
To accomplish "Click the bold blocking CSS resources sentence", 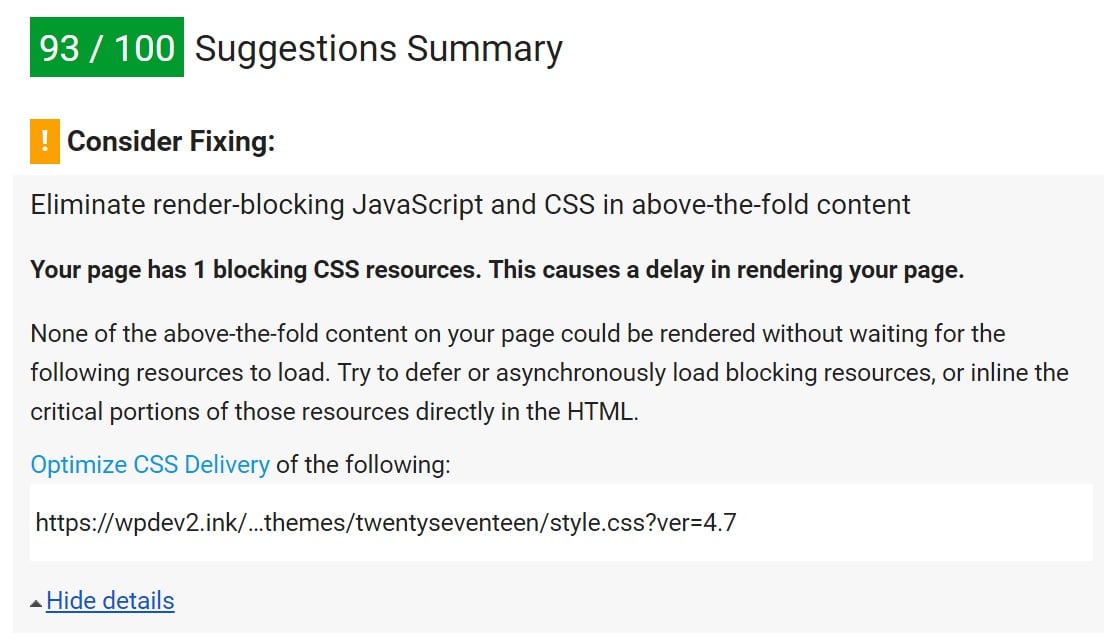I will (x=497, y=271).
